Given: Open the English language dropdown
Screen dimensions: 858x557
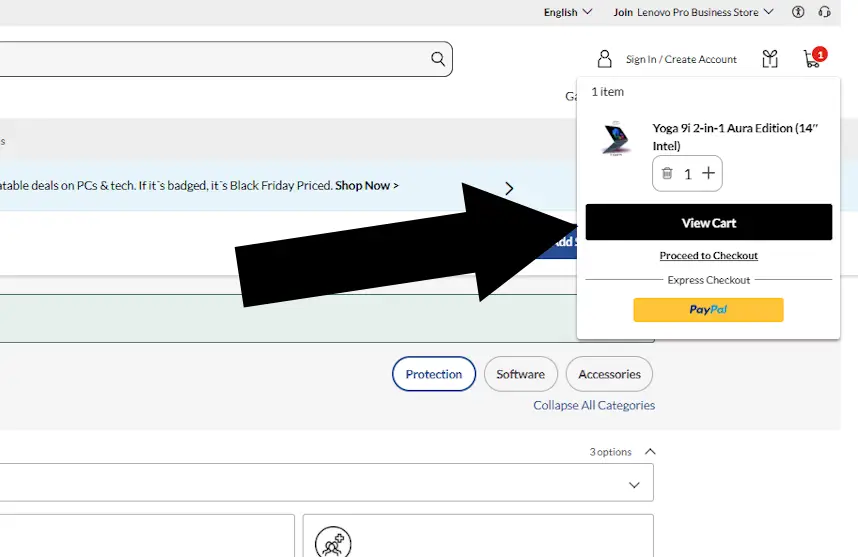Looking at the screenshot, I should tap(568, 12).
